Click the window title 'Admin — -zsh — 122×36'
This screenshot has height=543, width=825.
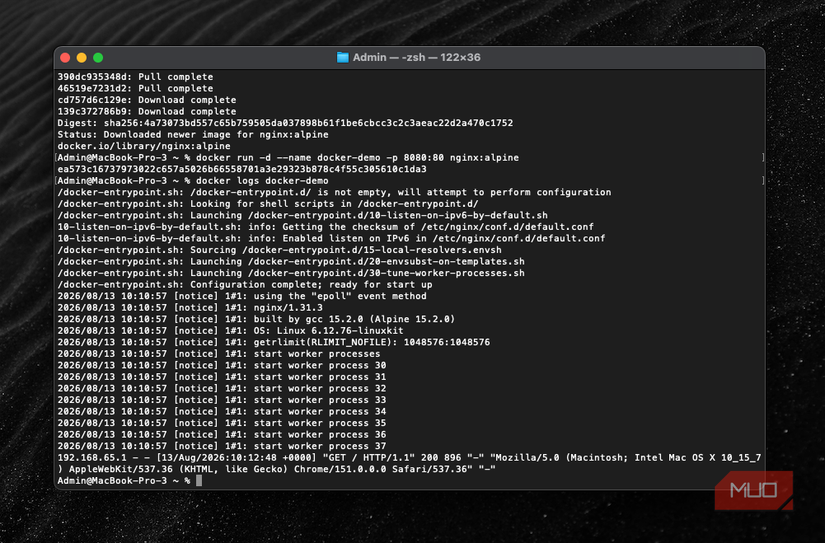coord(416,57)
